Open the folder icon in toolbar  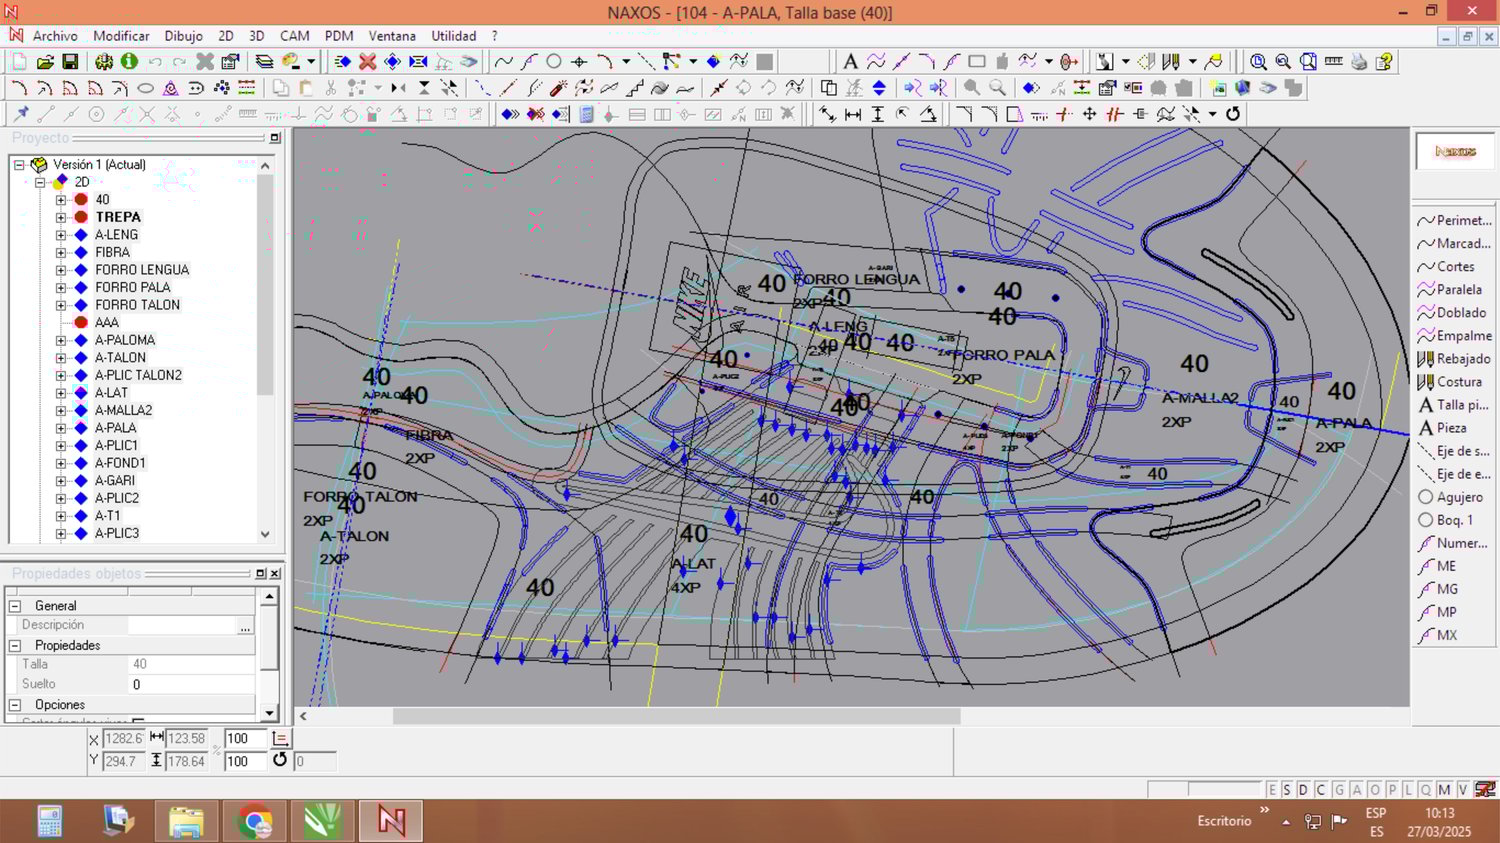pos(45,62)
